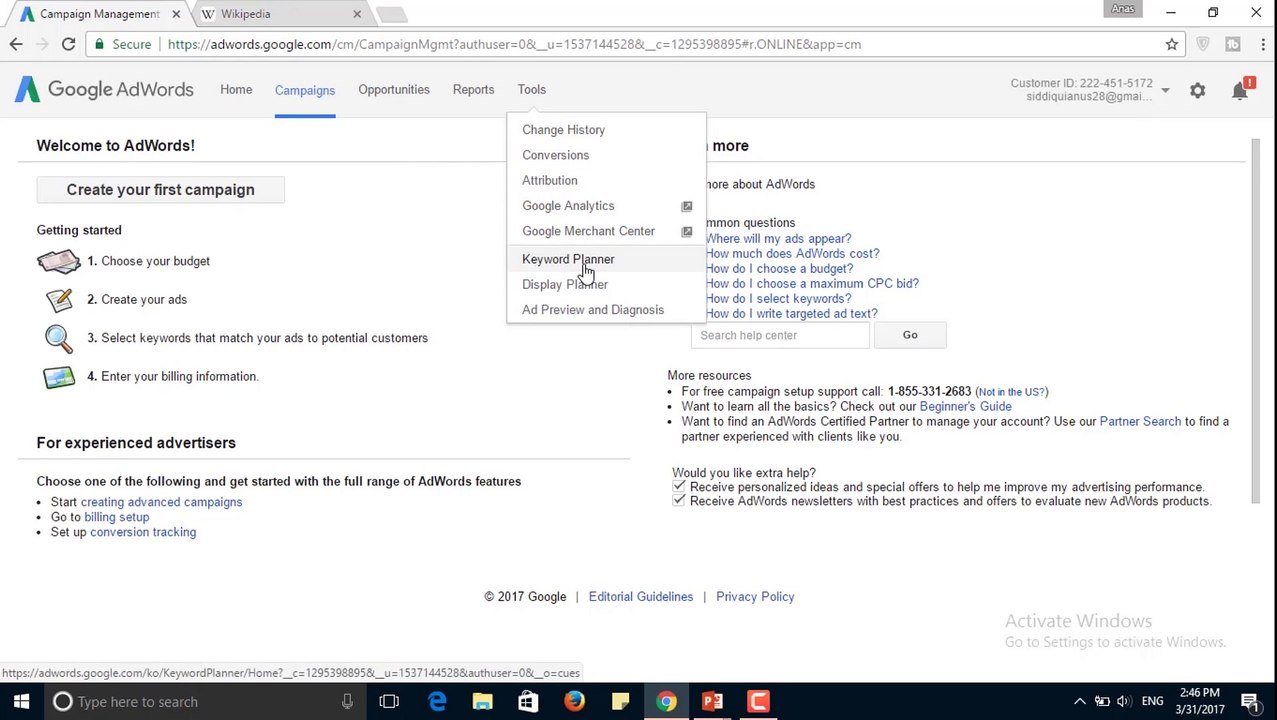1277x720 pixels.
Task: Click the keywords magnifier icon
Action: tap(58, 338)
